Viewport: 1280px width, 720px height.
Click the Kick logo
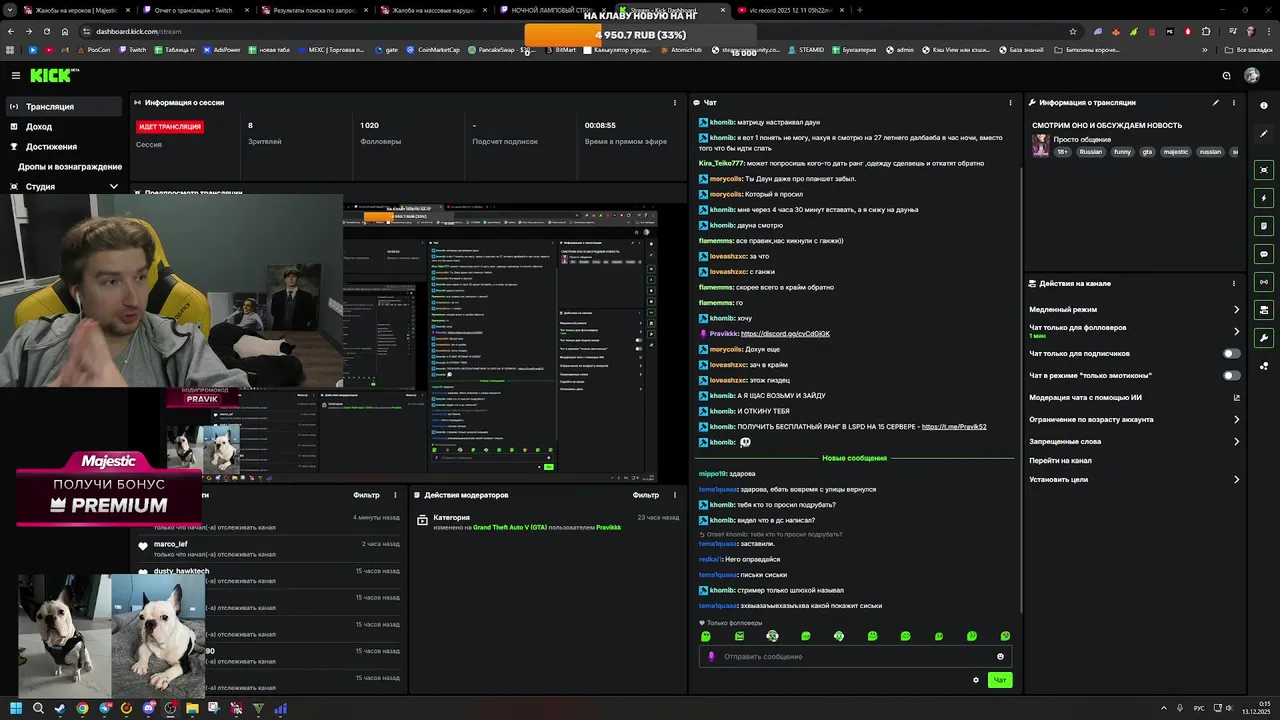point(51,75)
